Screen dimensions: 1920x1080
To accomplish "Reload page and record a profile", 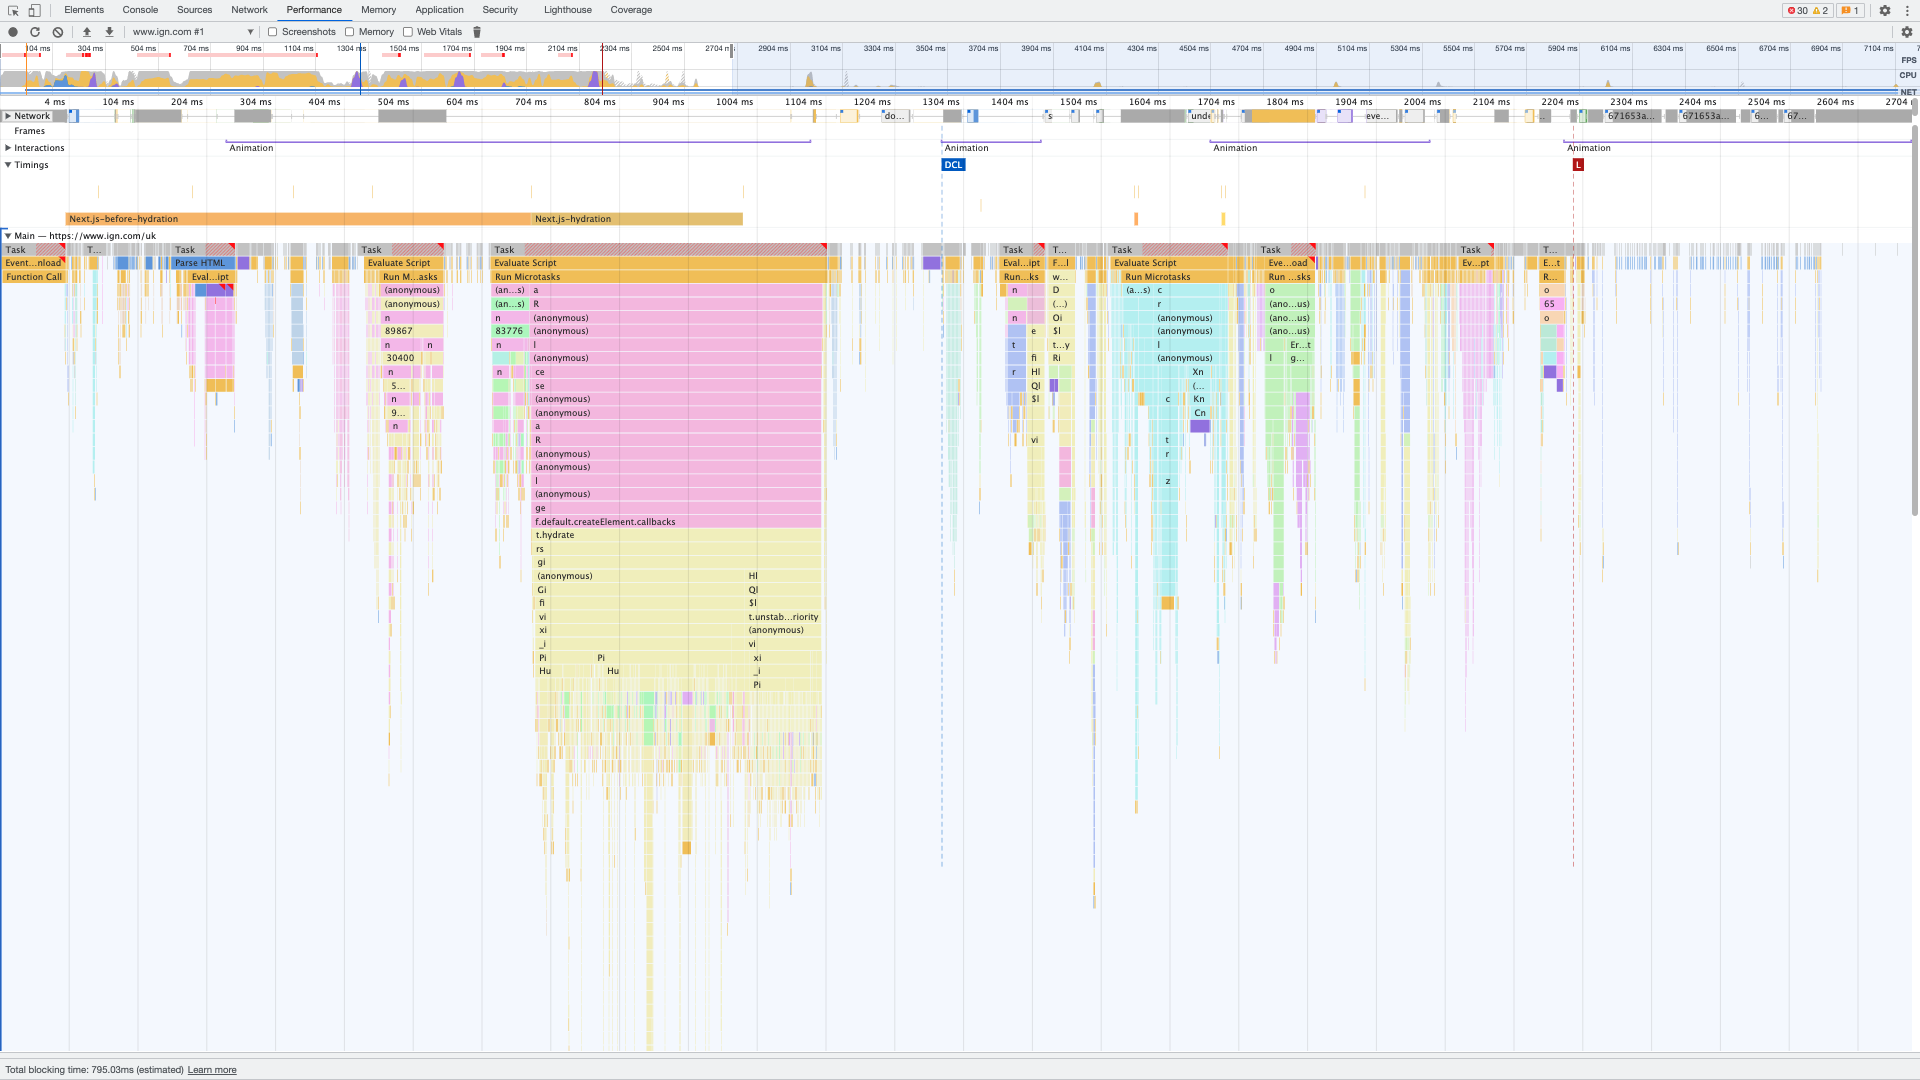I will coord(34,31).
